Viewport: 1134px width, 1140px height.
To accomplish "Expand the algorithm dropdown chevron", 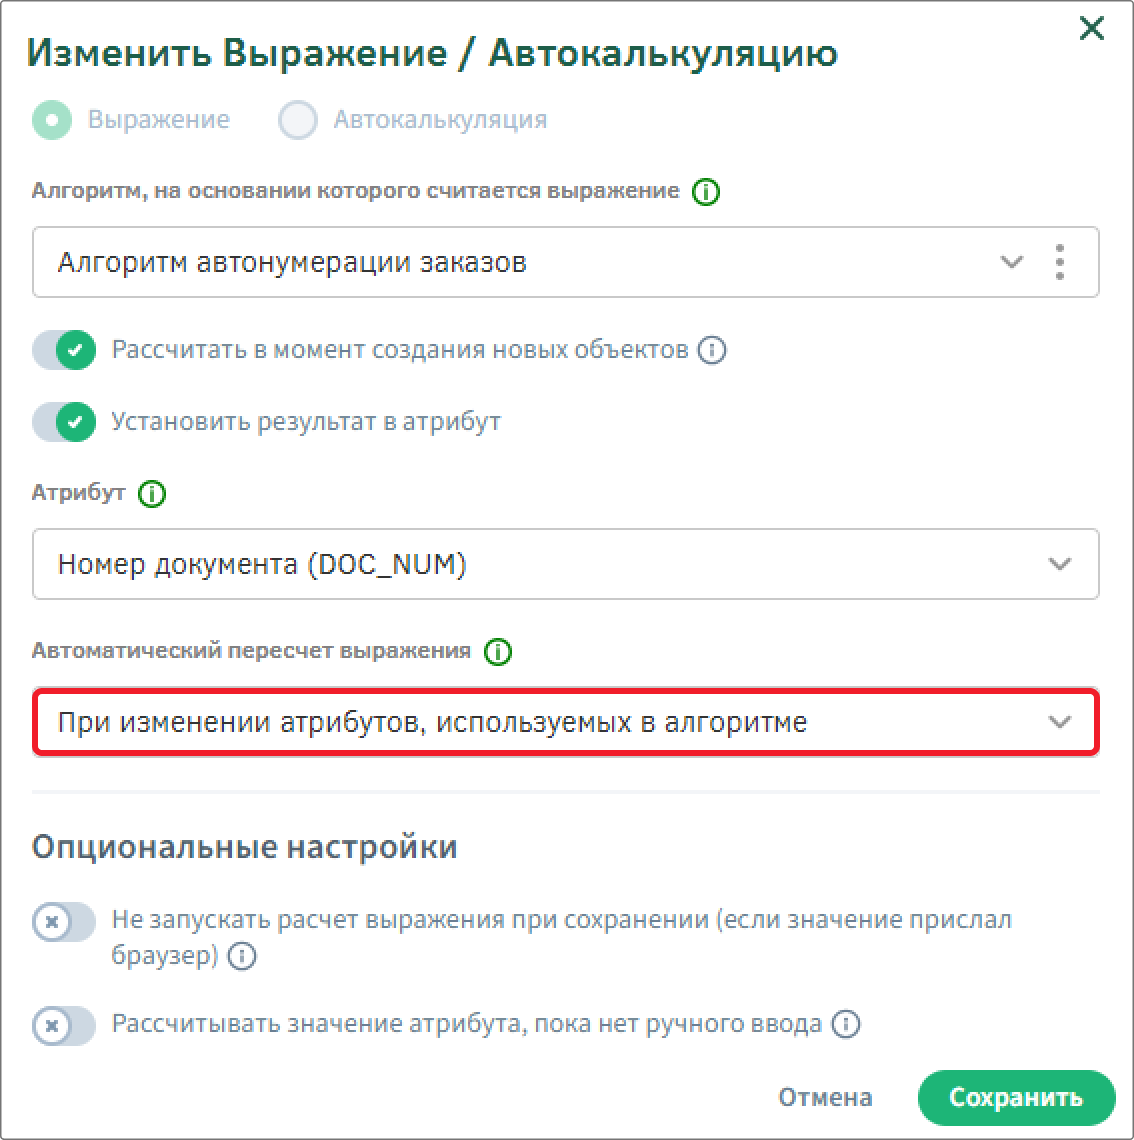I will [x=1012, y=262].
